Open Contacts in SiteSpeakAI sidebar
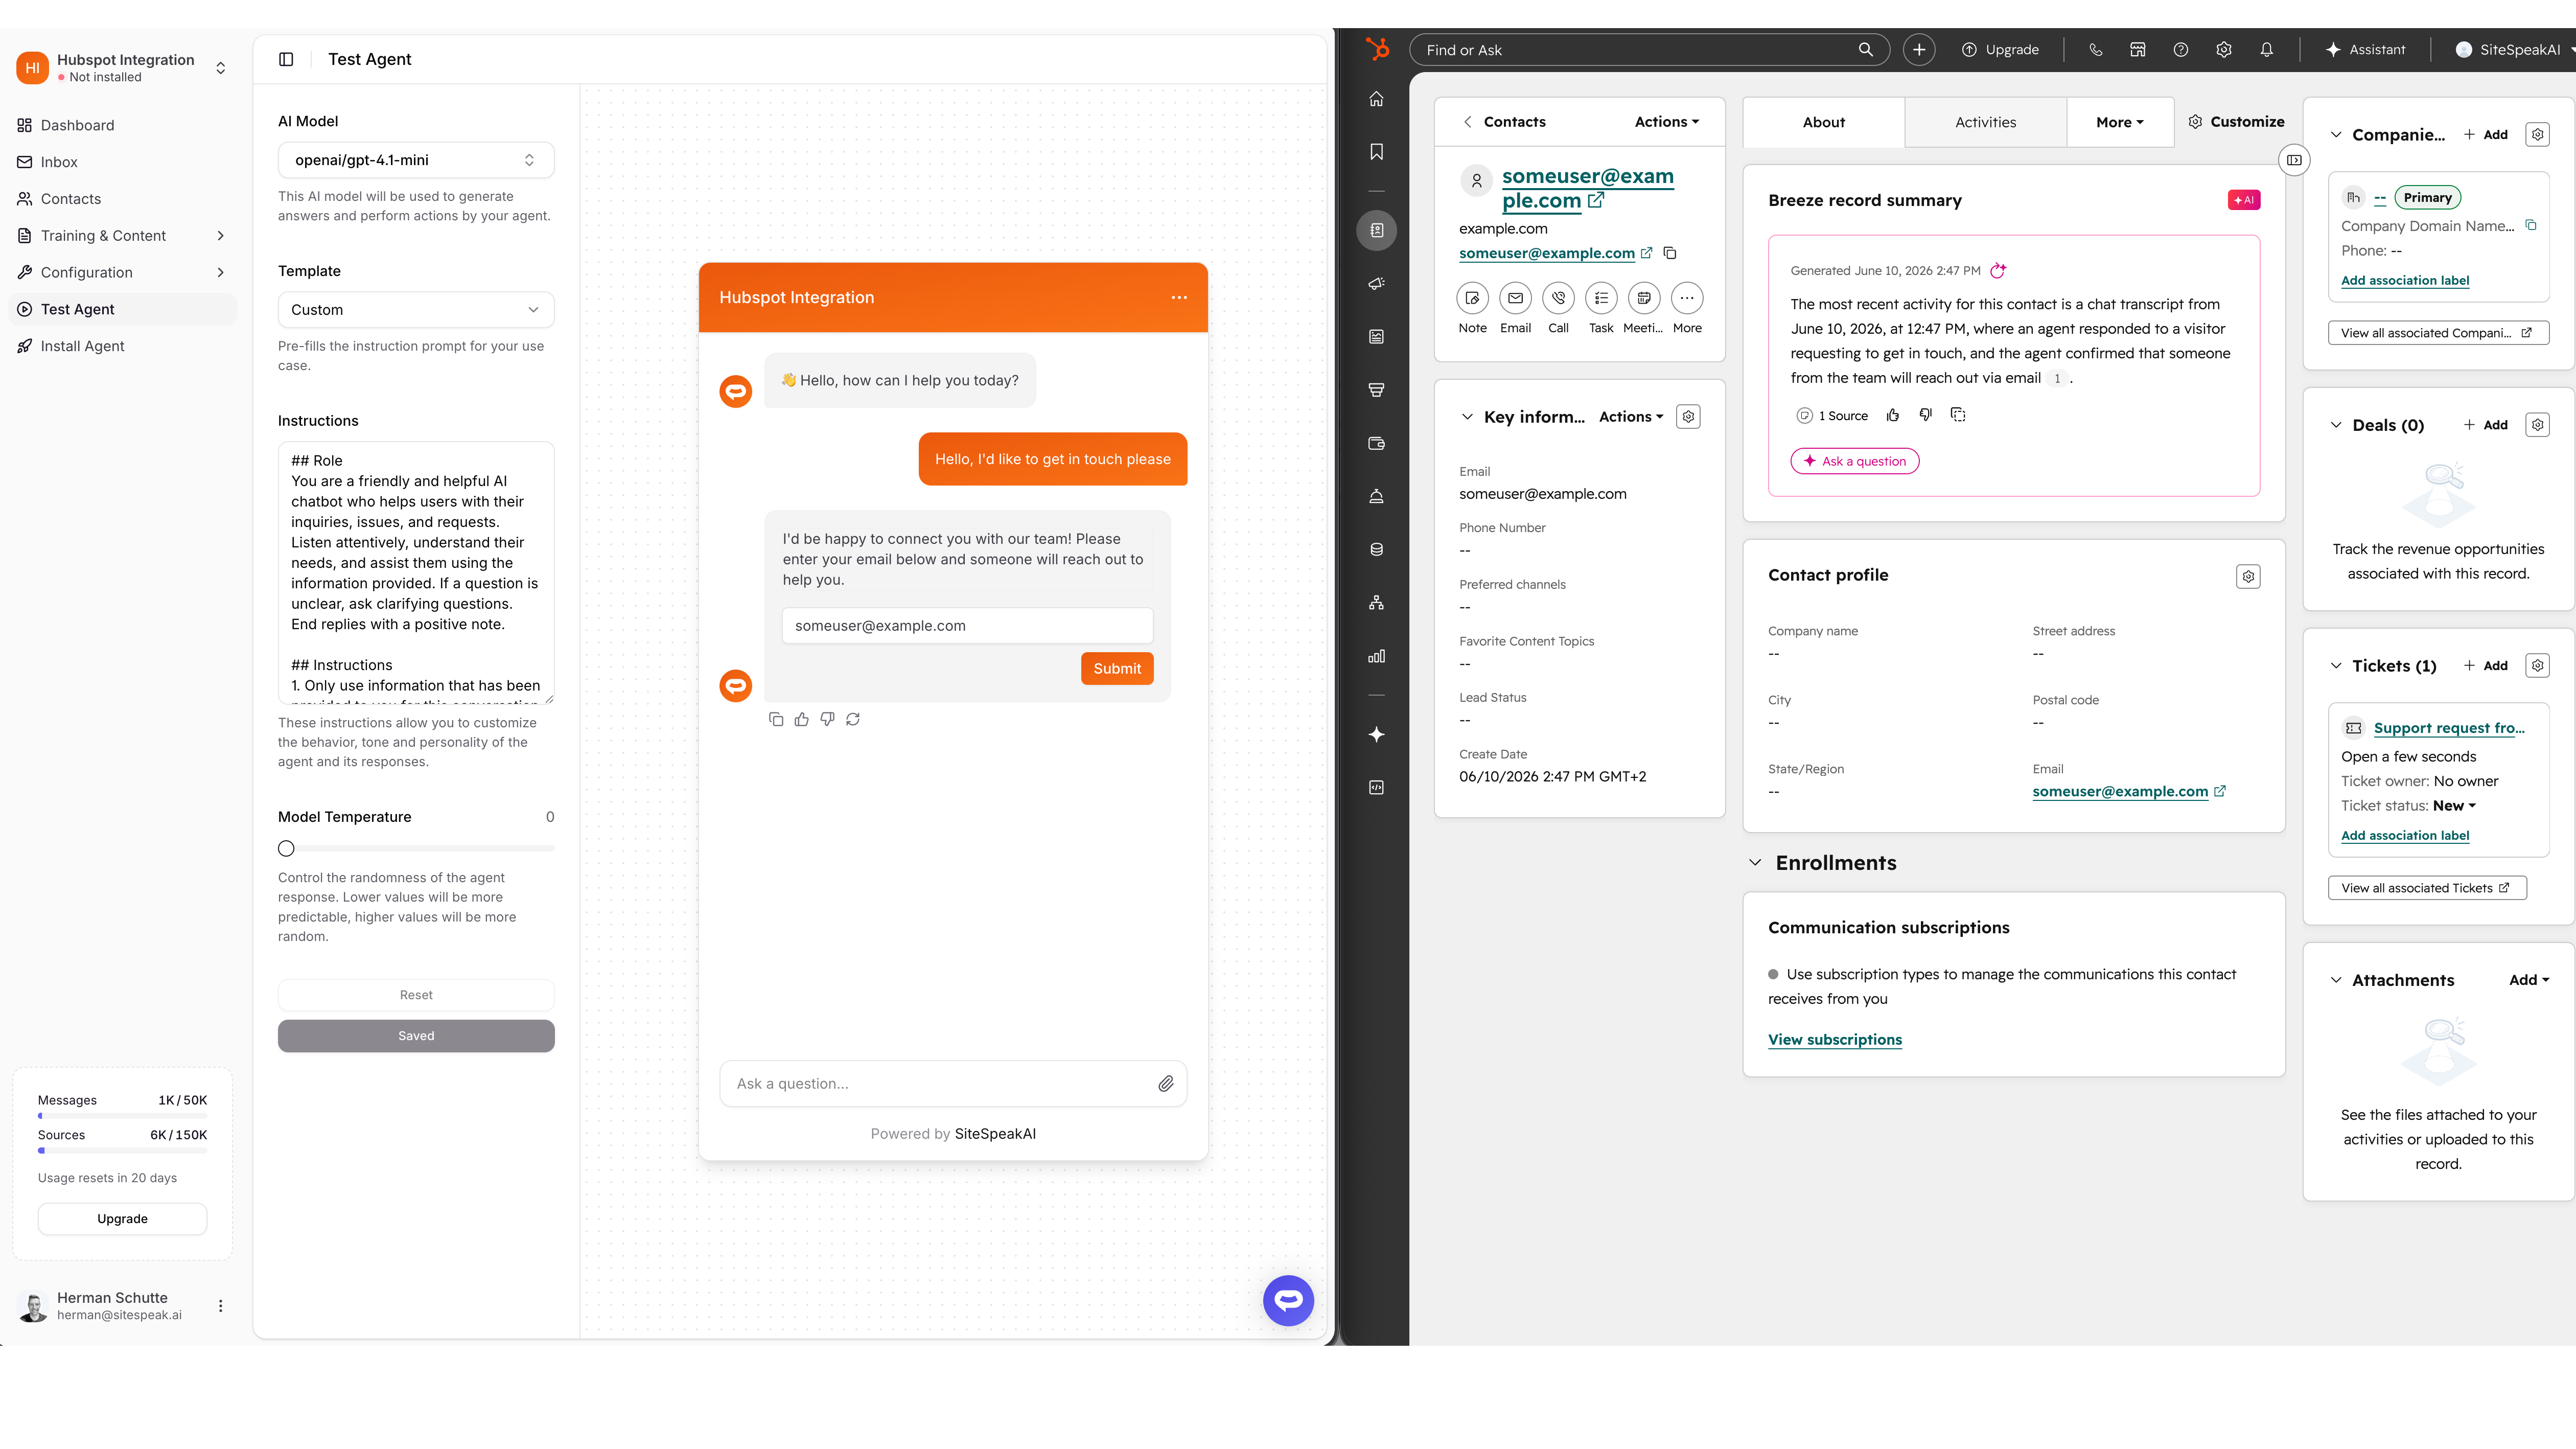 point(122,198)
